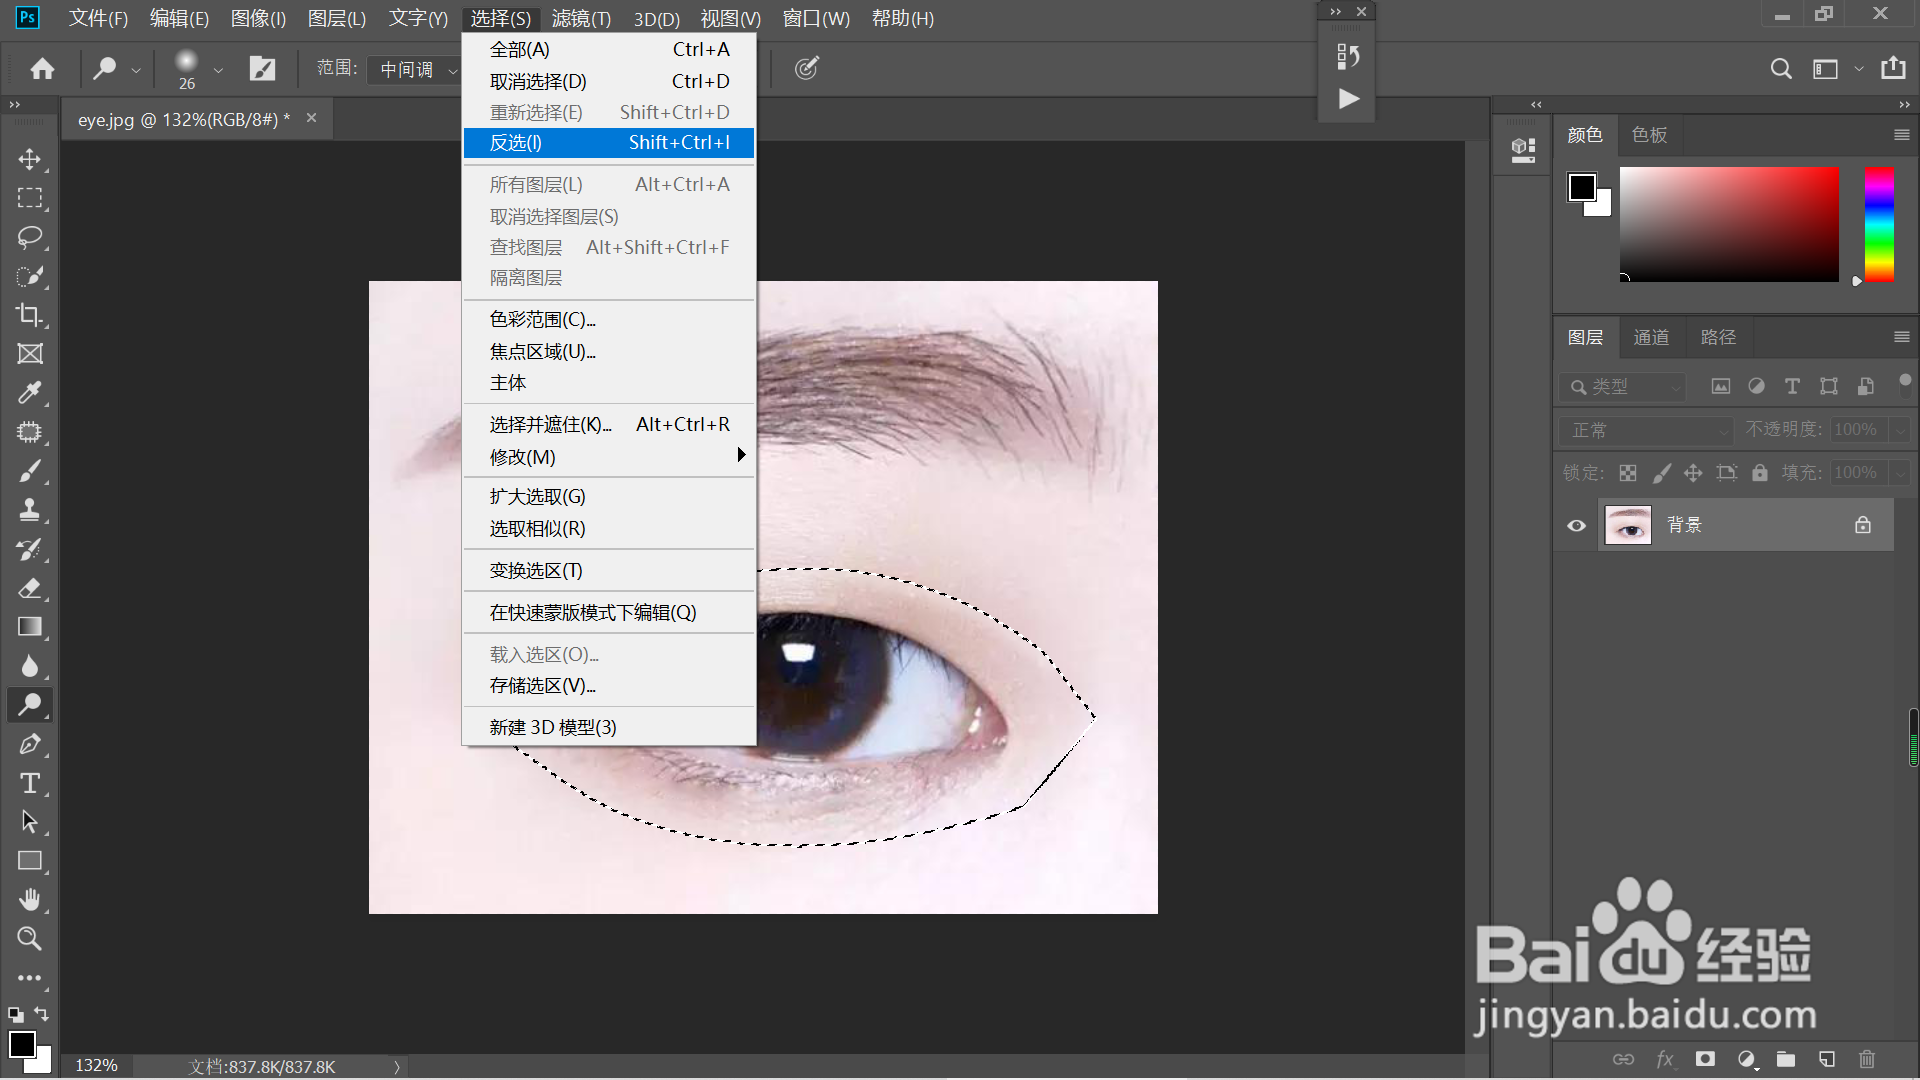Select the Lasso tool
Image resolution: width=1920 pixels, height=1080 pixels.
pyautogui.click(x=30, y=237)
